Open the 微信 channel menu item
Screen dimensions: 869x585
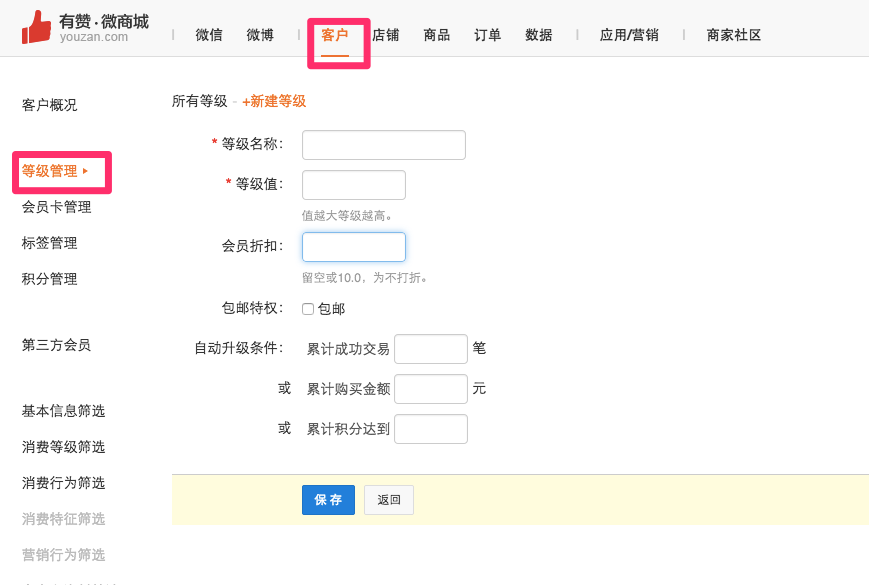(208, 34)
